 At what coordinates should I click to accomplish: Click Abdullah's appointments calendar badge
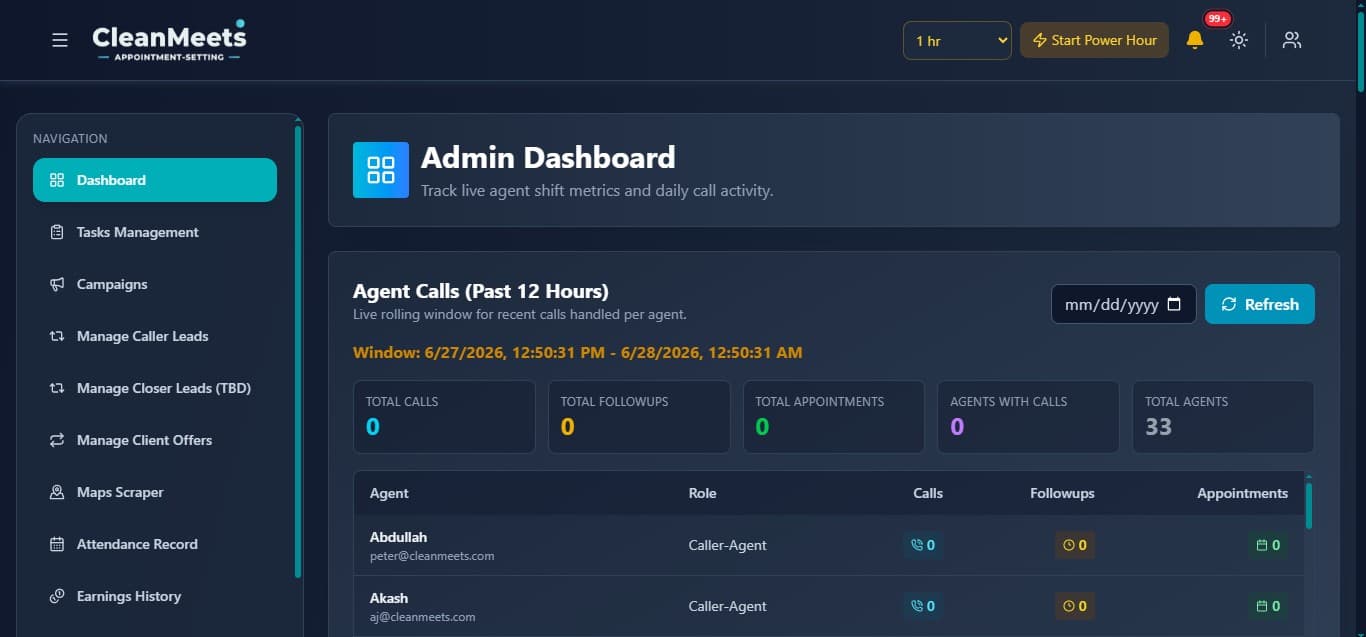click(1268, 545)
